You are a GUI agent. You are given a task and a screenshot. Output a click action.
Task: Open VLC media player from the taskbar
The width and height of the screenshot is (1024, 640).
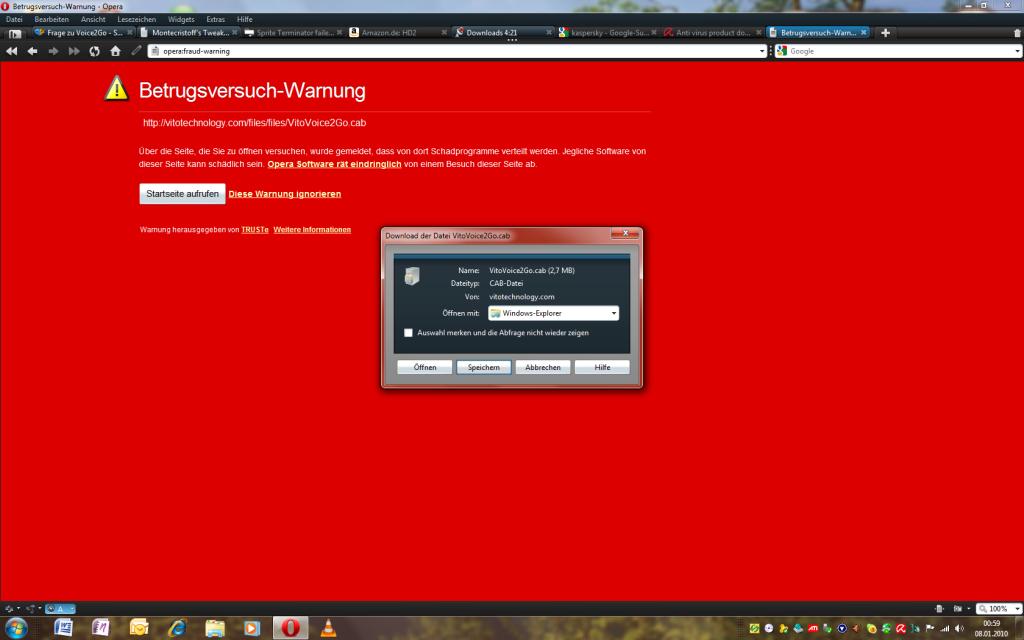pos(328,628)
